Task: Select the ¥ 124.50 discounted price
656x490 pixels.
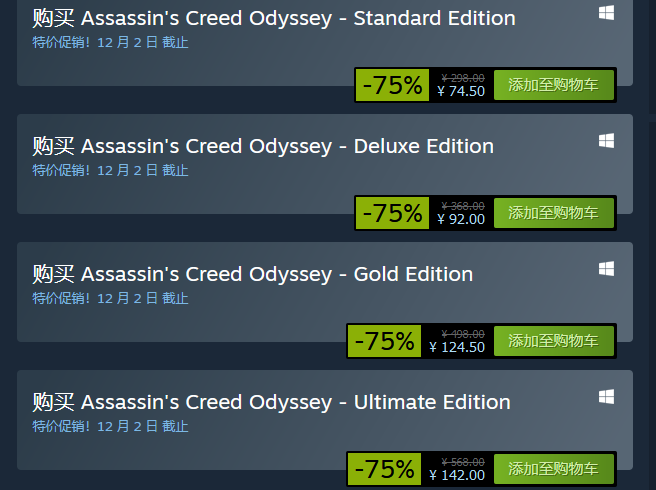Action: (457, 347)
